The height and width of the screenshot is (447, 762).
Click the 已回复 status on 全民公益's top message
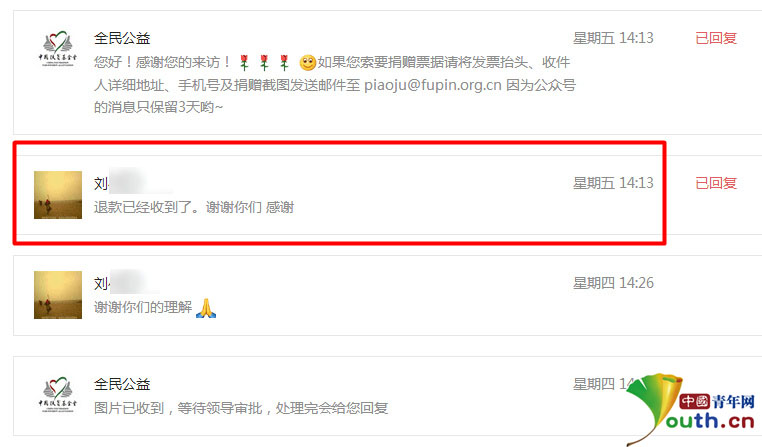click(x=716, y=38)
